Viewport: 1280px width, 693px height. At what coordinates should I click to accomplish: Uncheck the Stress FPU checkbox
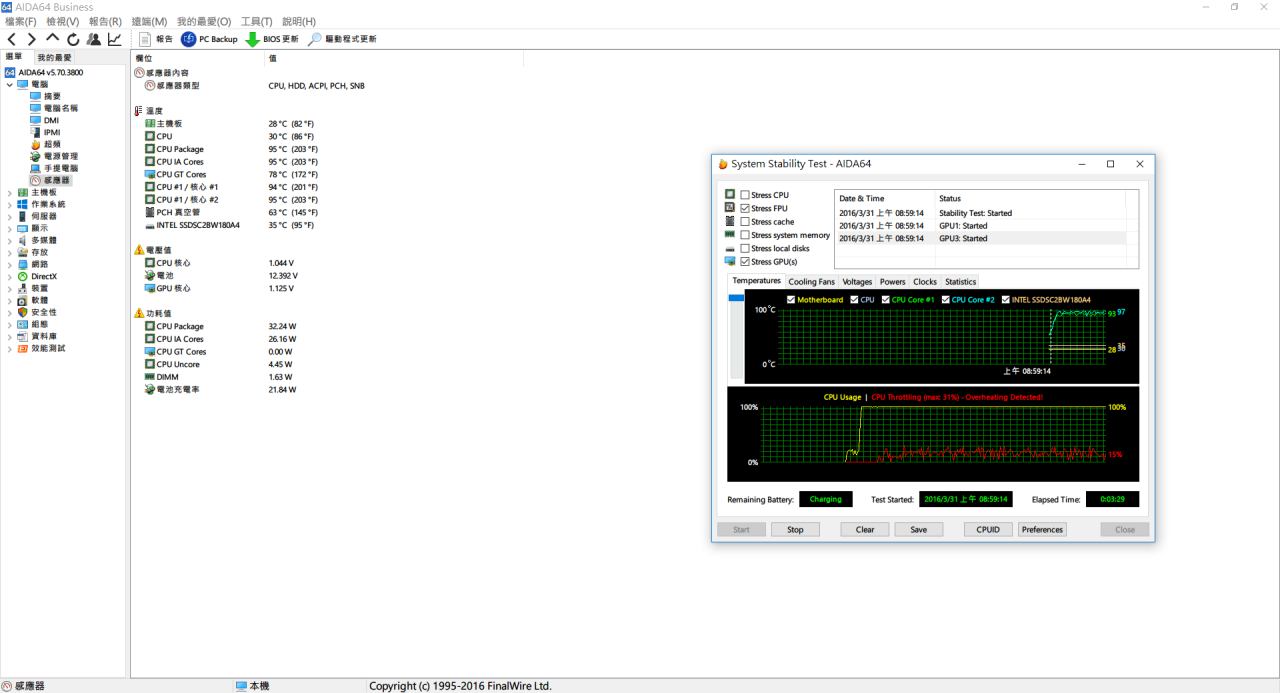[744, 208]
